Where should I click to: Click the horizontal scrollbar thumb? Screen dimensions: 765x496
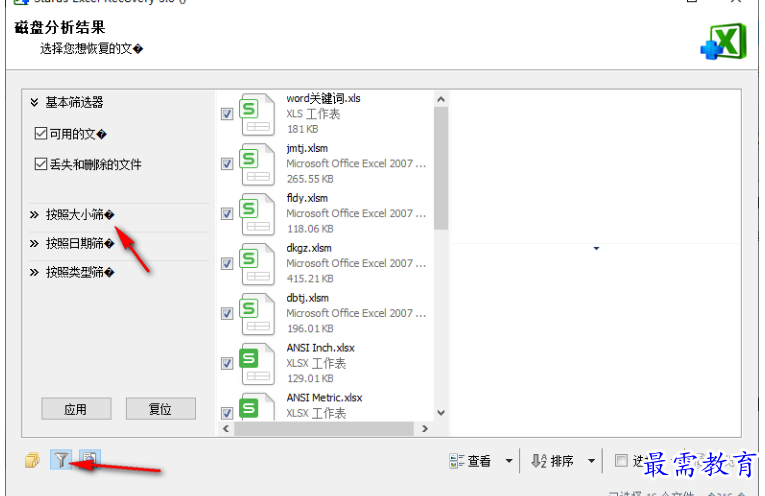click(323, 429)
